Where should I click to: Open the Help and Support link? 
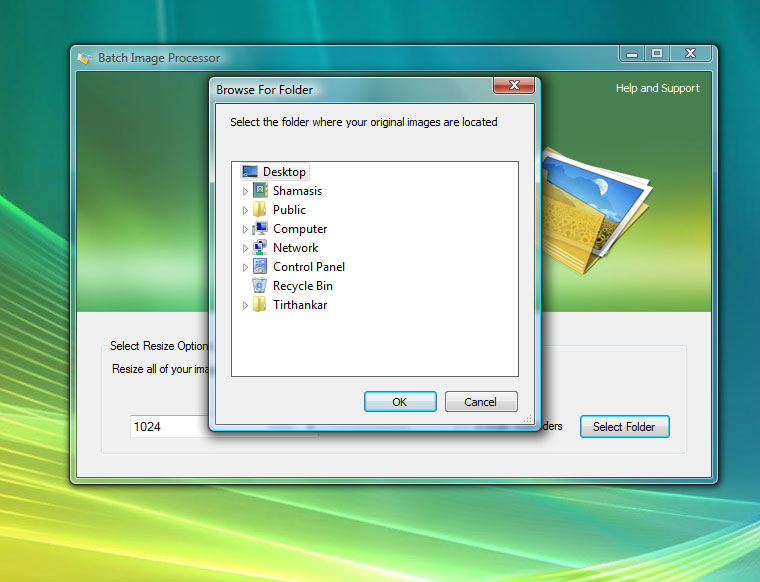click(657, 88)
